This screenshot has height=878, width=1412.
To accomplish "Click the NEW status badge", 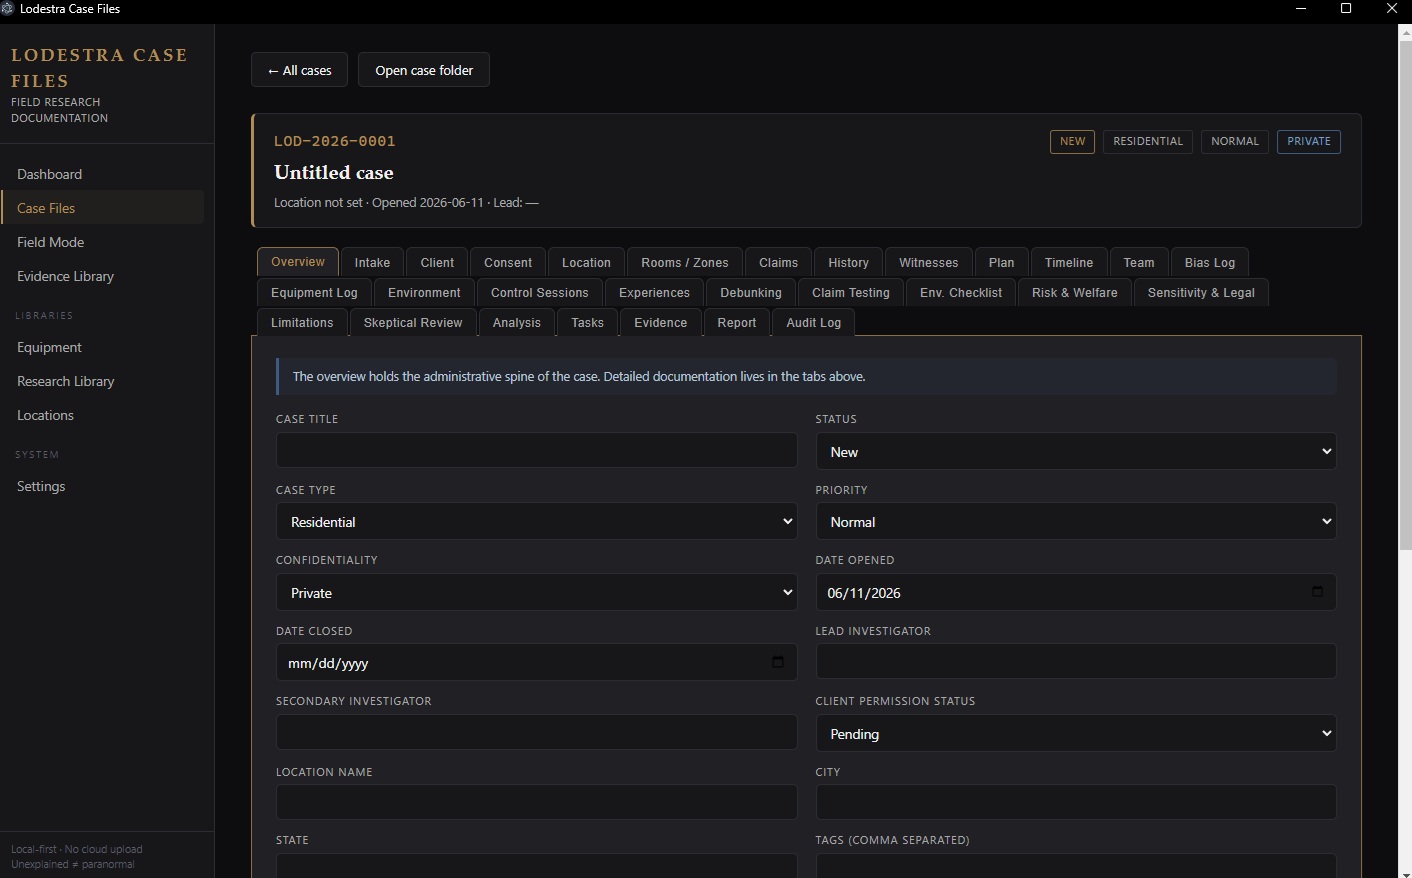I will point(1072,141).
